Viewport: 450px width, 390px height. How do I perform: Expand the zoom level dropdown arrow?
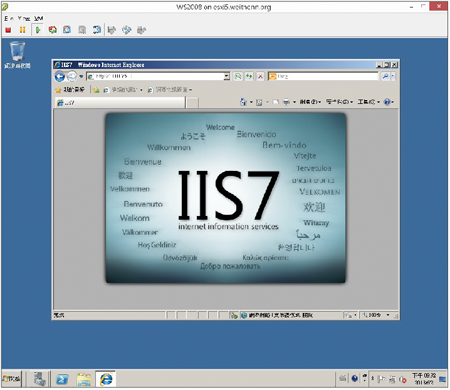388,315
